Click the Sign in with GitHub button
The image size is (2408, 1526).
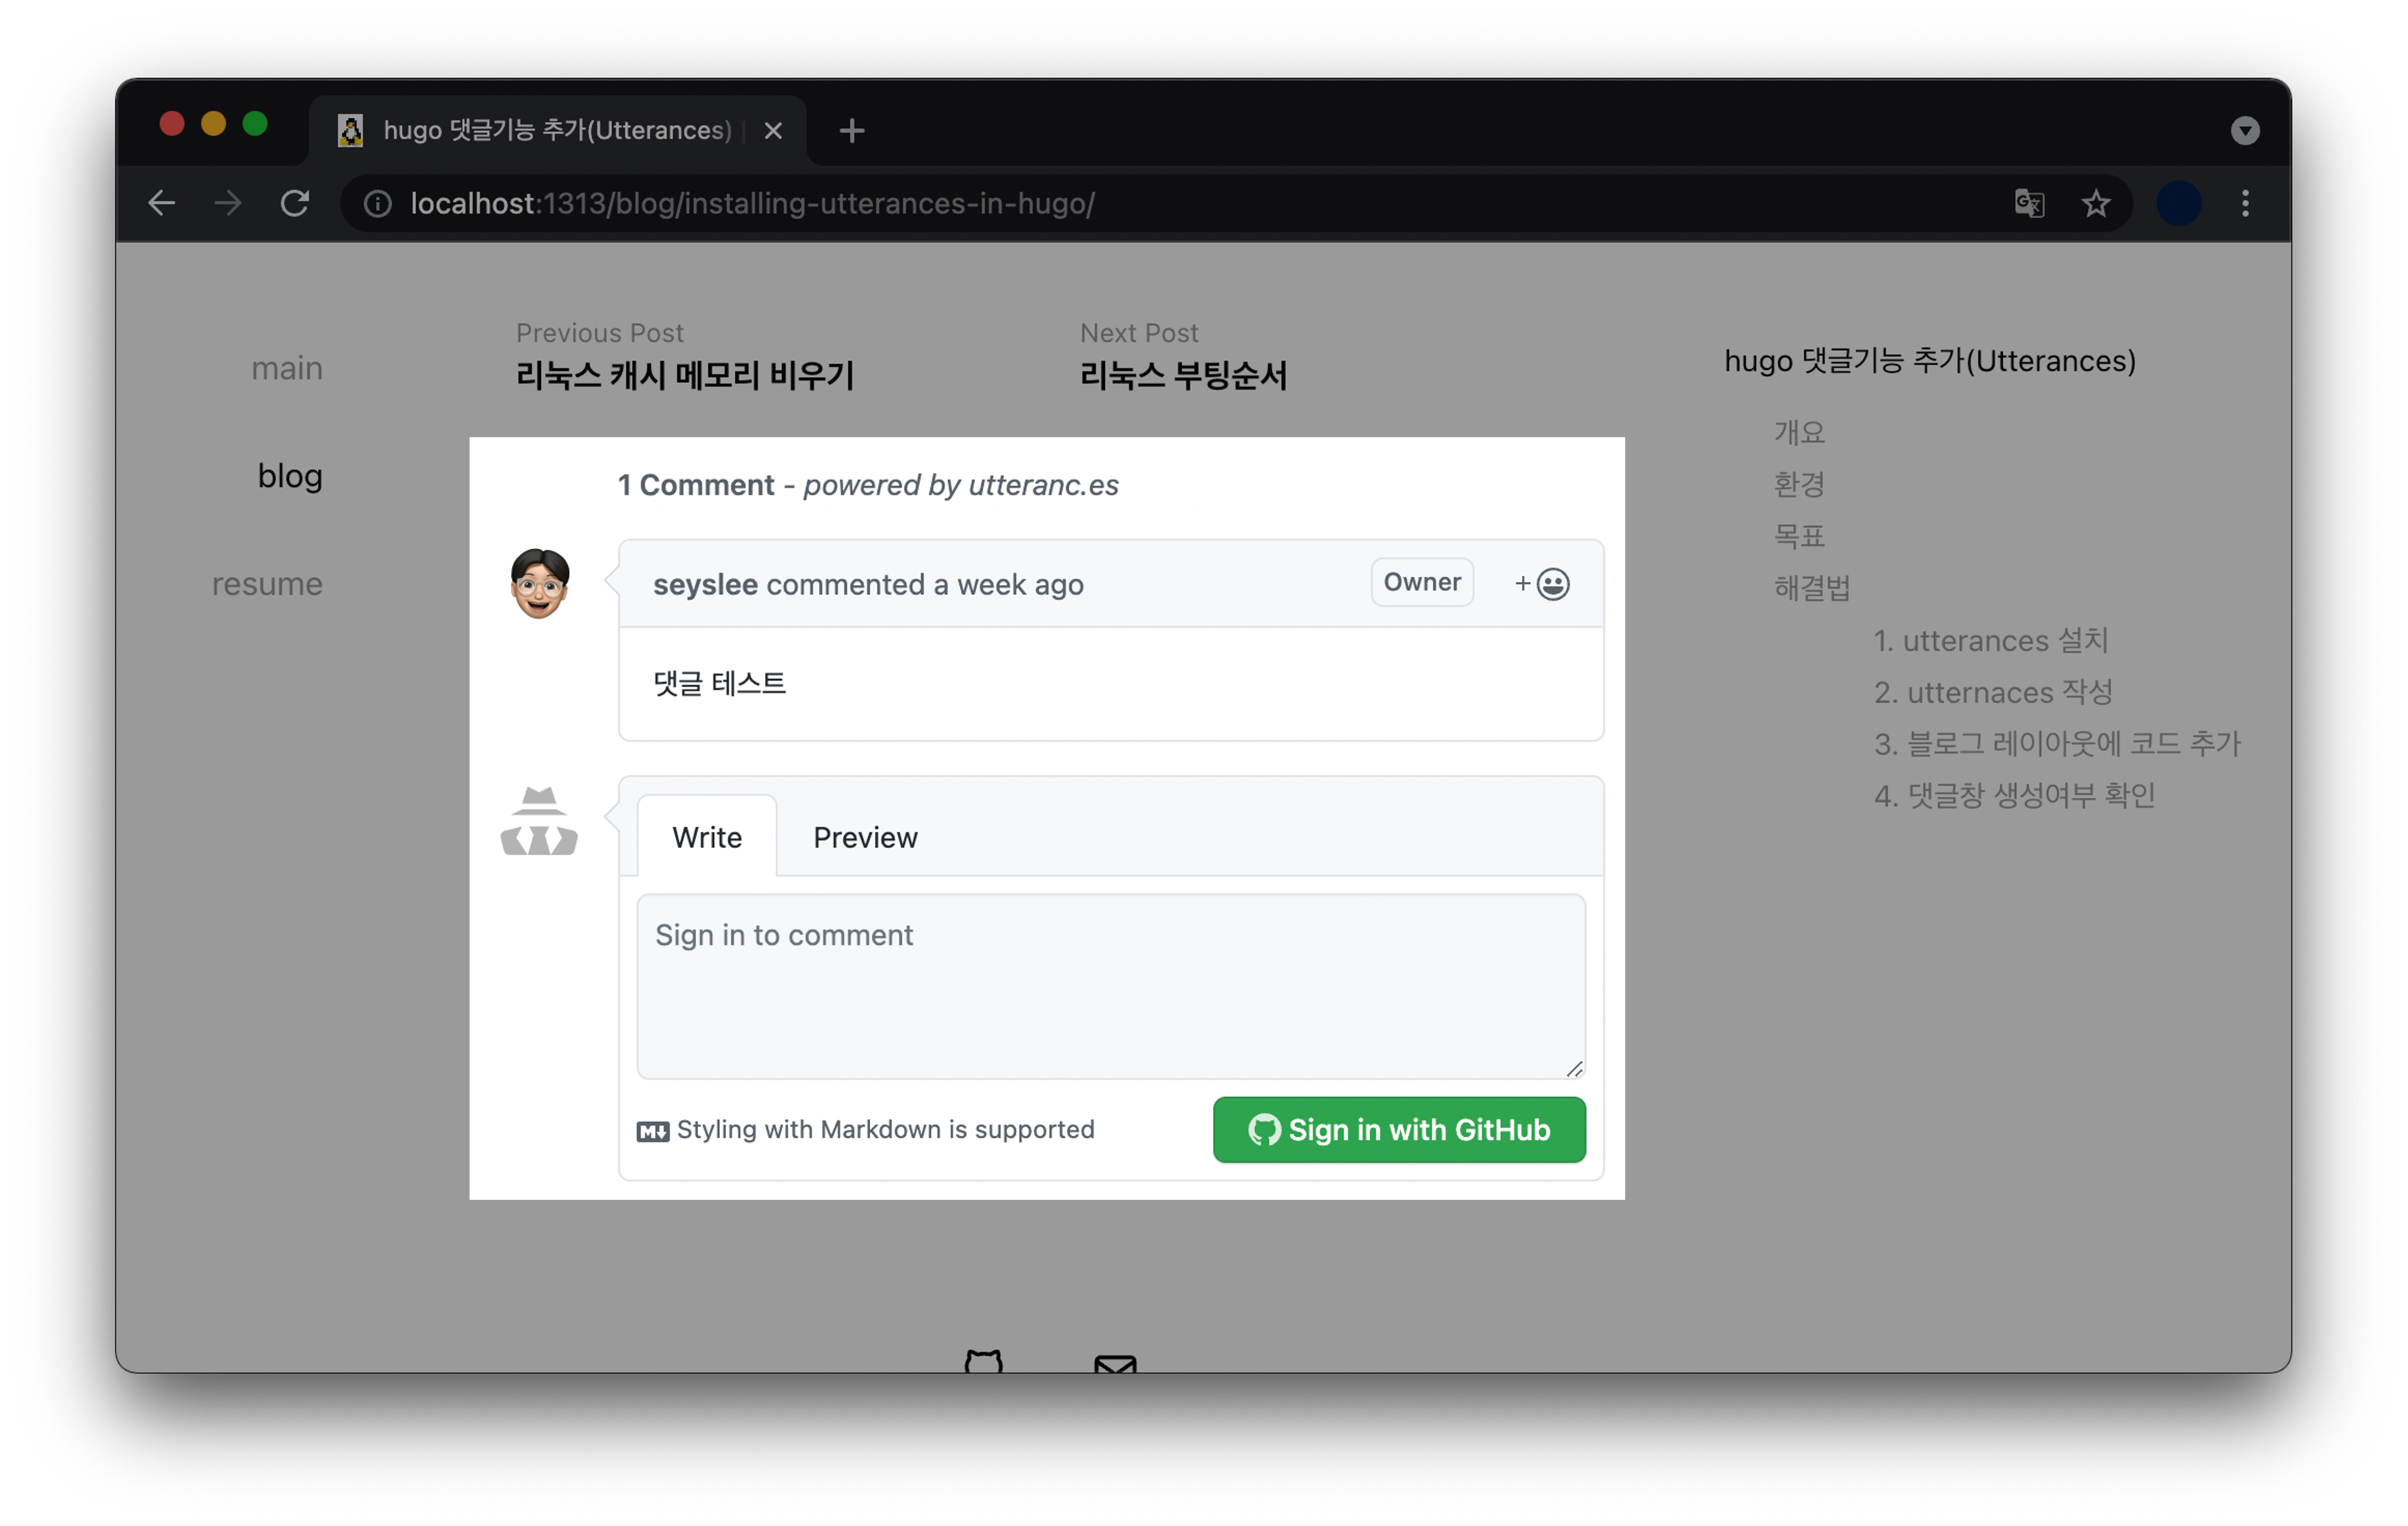[x=1398, y=1129]
